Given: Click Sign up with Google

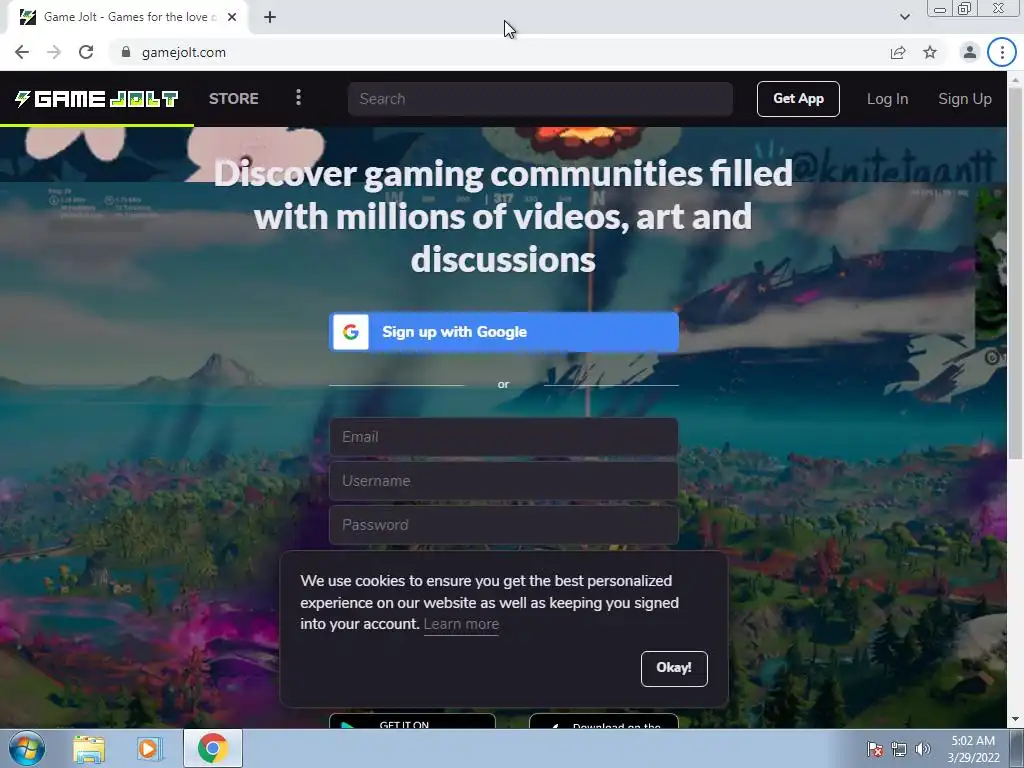Looking at the screenshot, I should 504,332.
